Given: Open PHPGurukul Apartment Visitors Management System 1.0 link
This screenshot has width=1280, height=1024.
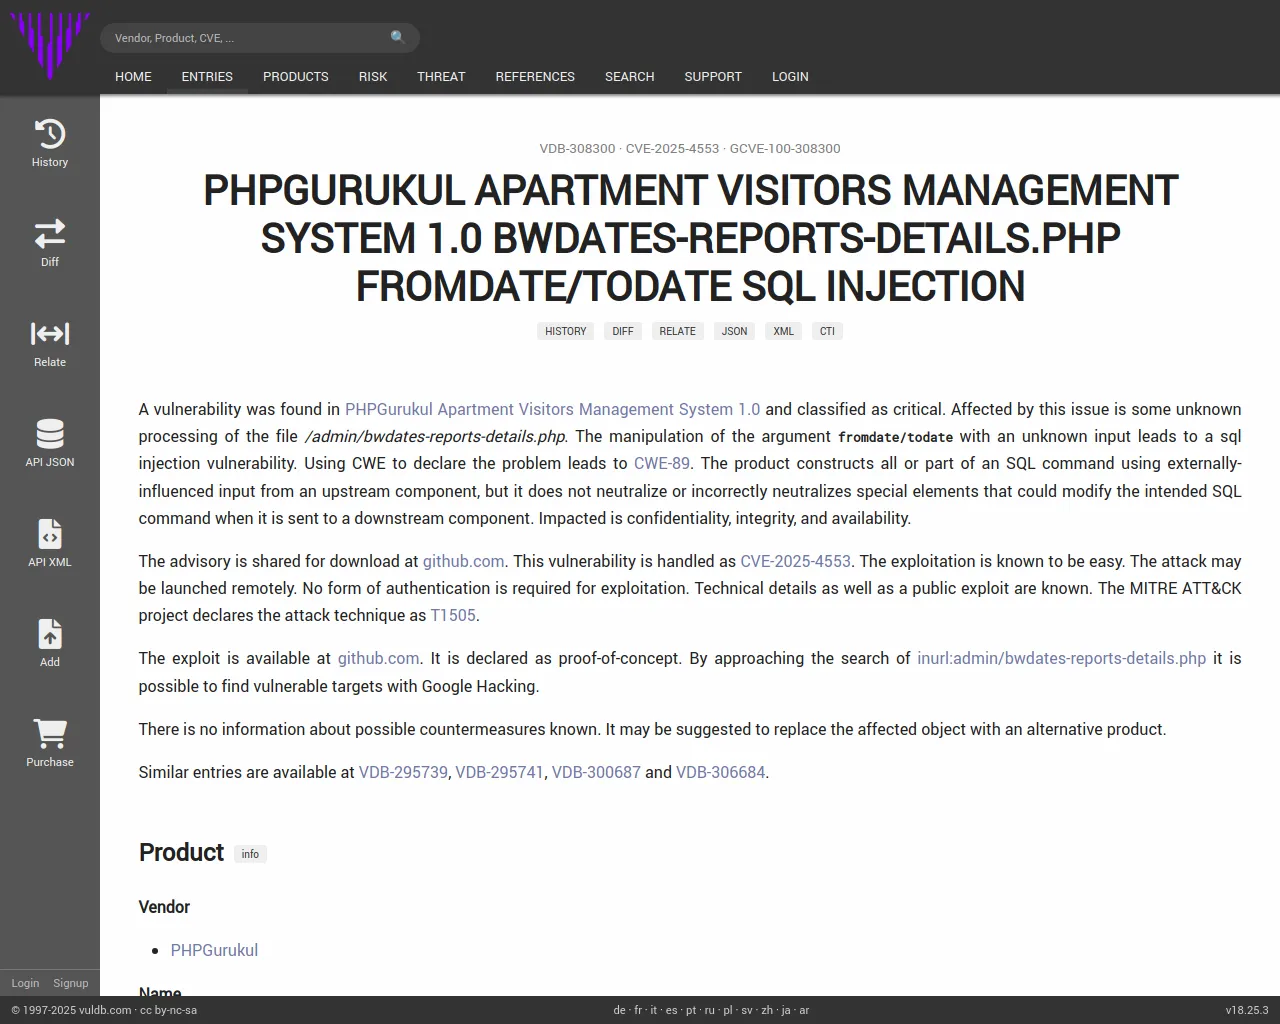Looking at the screenshot, I should [x=552, y=409].
